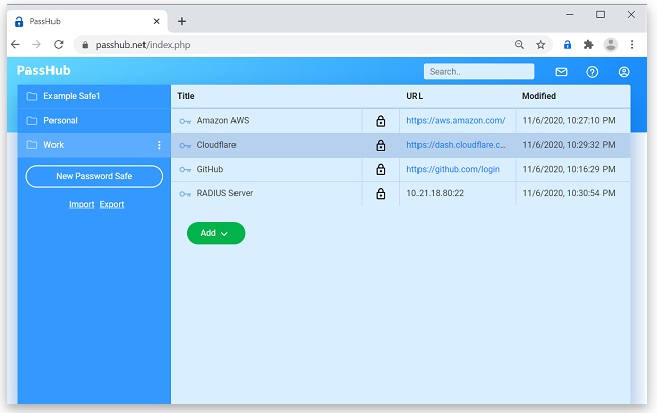This screenshot has width=657, height=413.
Task: Click in the Search field
Action: pyautogui.click(x=479, y=72)
